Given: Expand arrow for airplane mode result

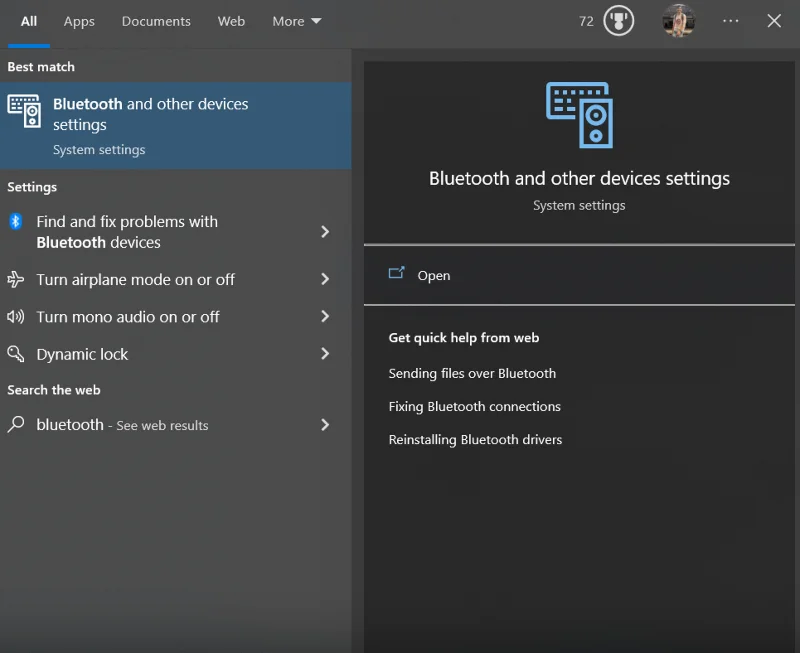Looking at the screenshot, I should point(325,279).
